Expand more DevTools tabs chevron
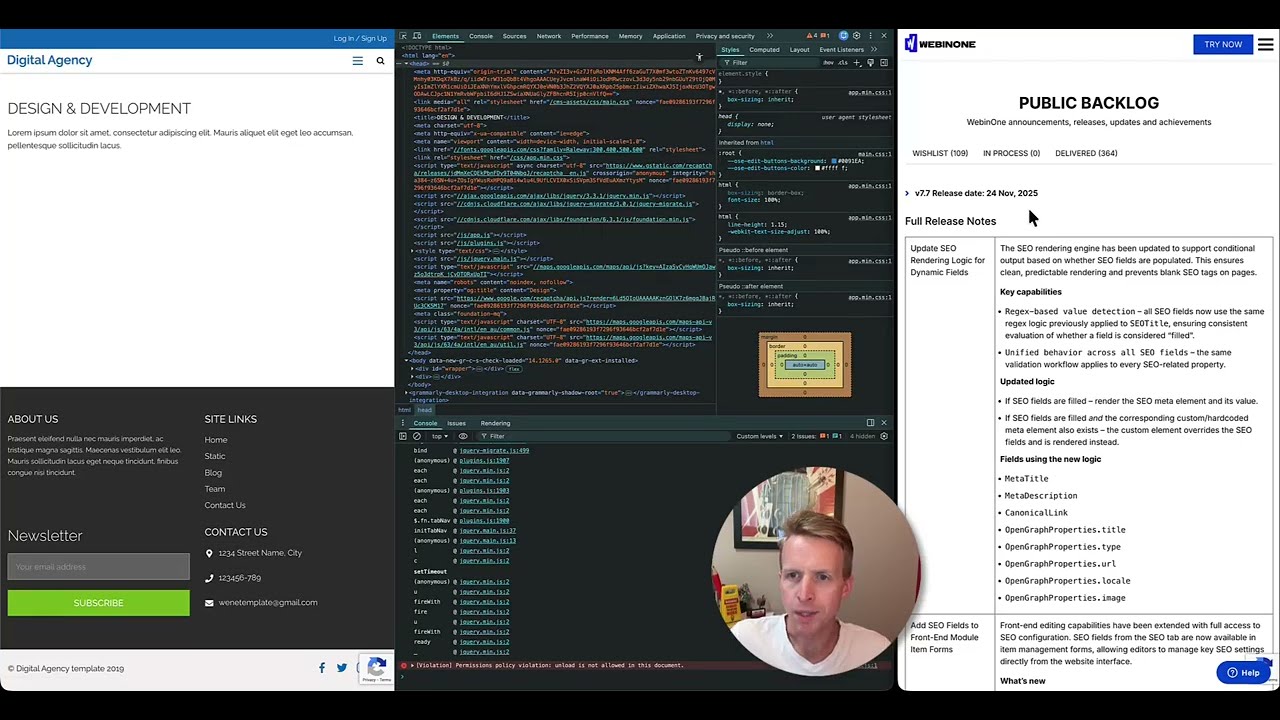Viewport: 1280px width, 720px height. (x=769, y=36)
